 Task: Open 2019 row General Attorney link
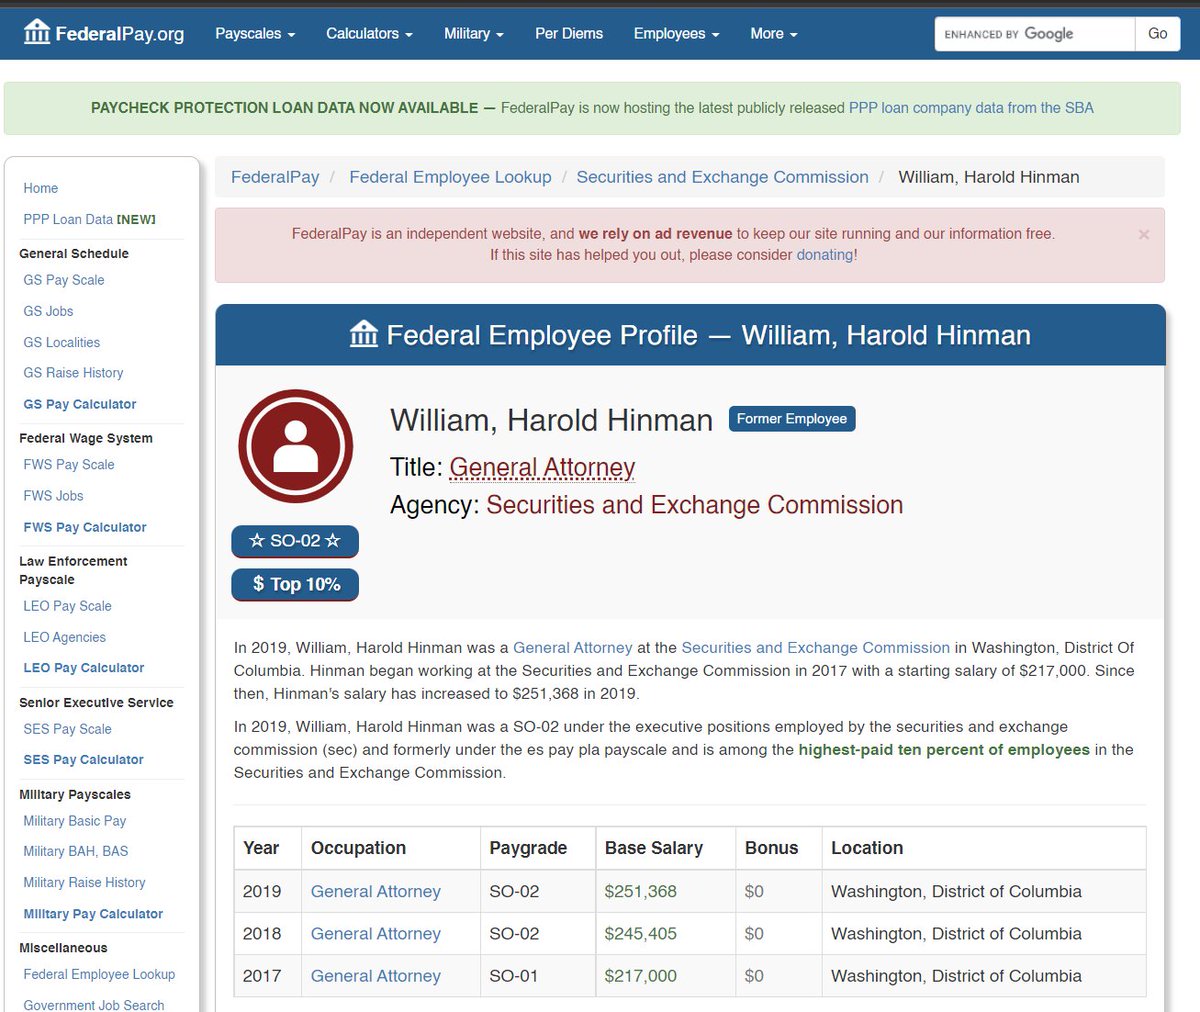coord(376,891)
